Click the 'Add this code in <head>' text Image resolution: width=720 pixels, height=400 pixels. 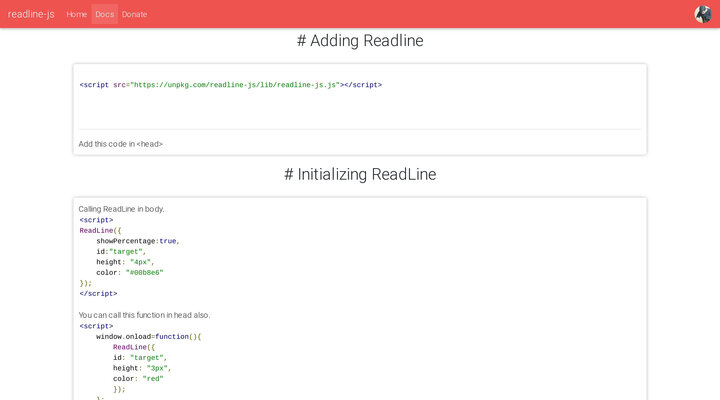(121, 144)
